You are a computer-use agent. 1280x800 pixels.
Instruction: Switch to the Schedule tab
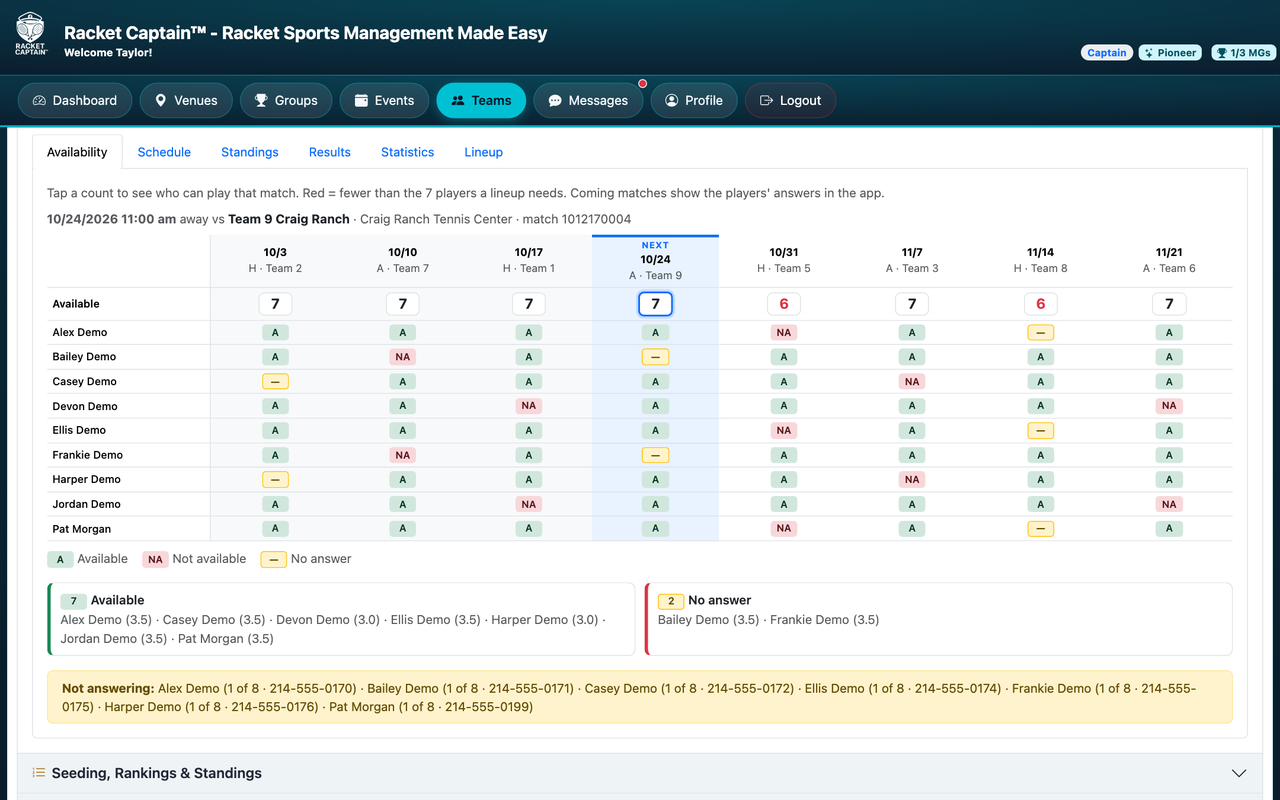coord(164,152)
